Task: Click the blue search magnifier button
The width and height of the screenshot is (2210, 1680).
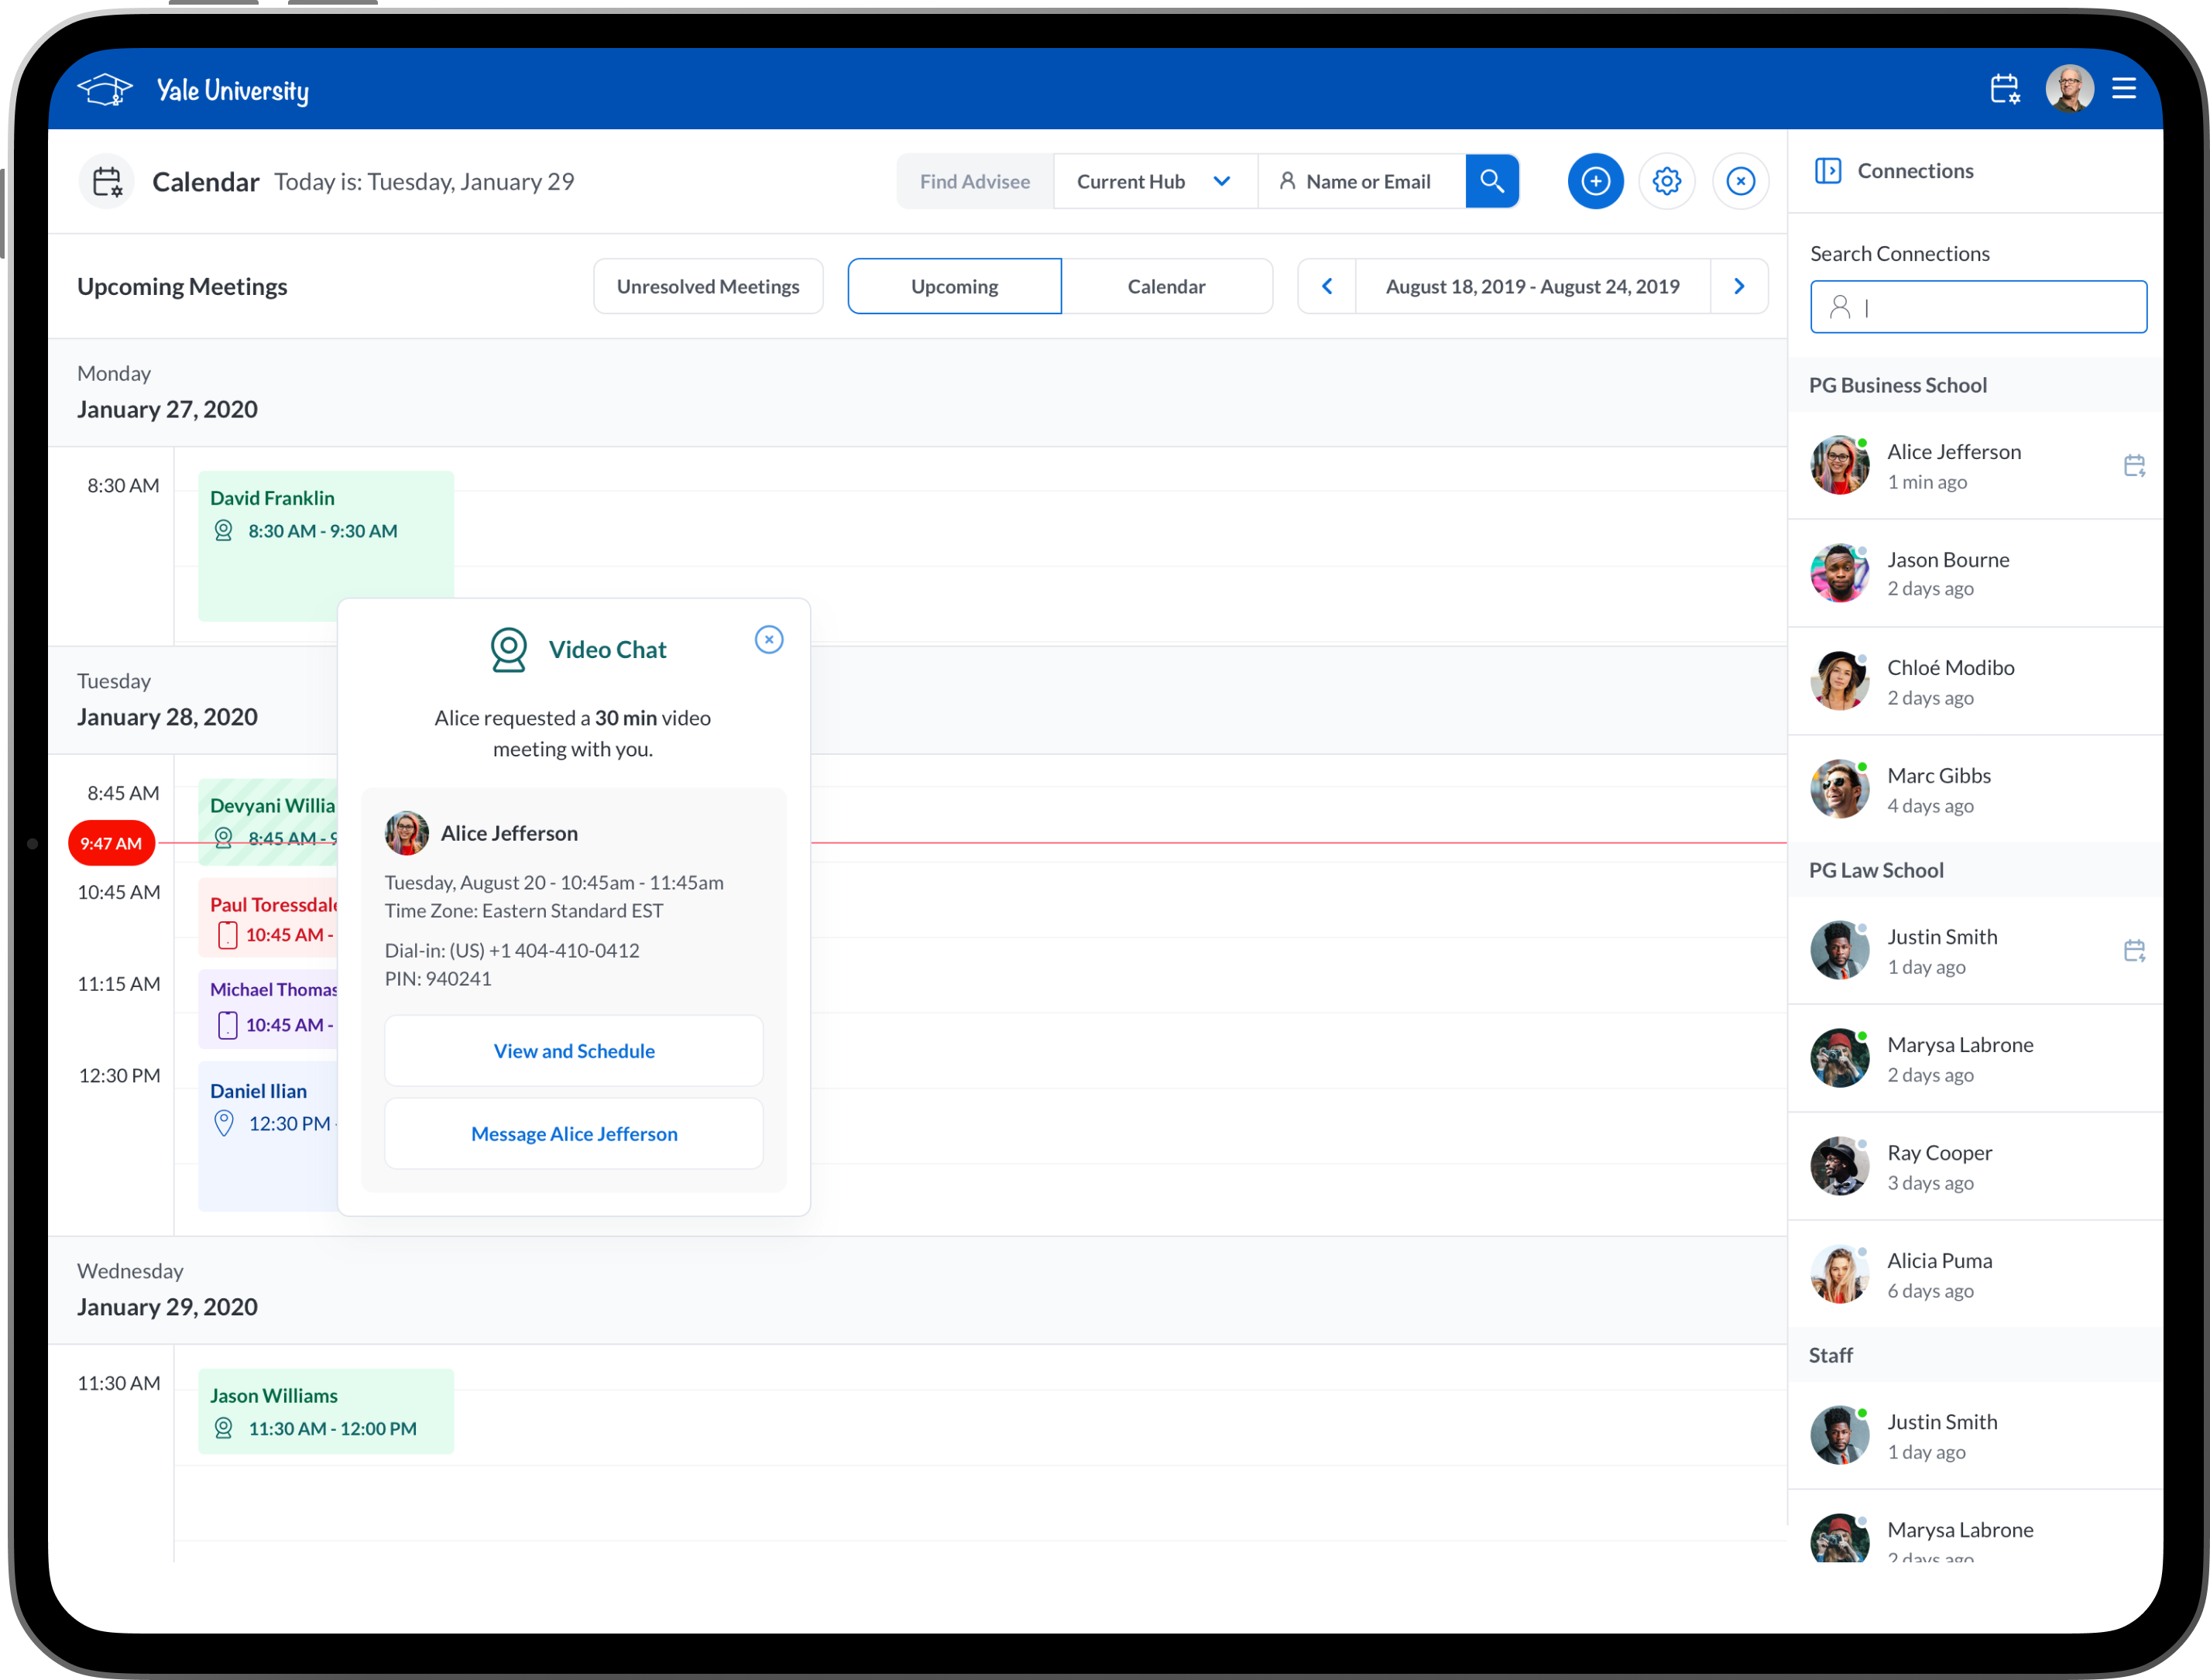Action: [x=1492, y=181]
